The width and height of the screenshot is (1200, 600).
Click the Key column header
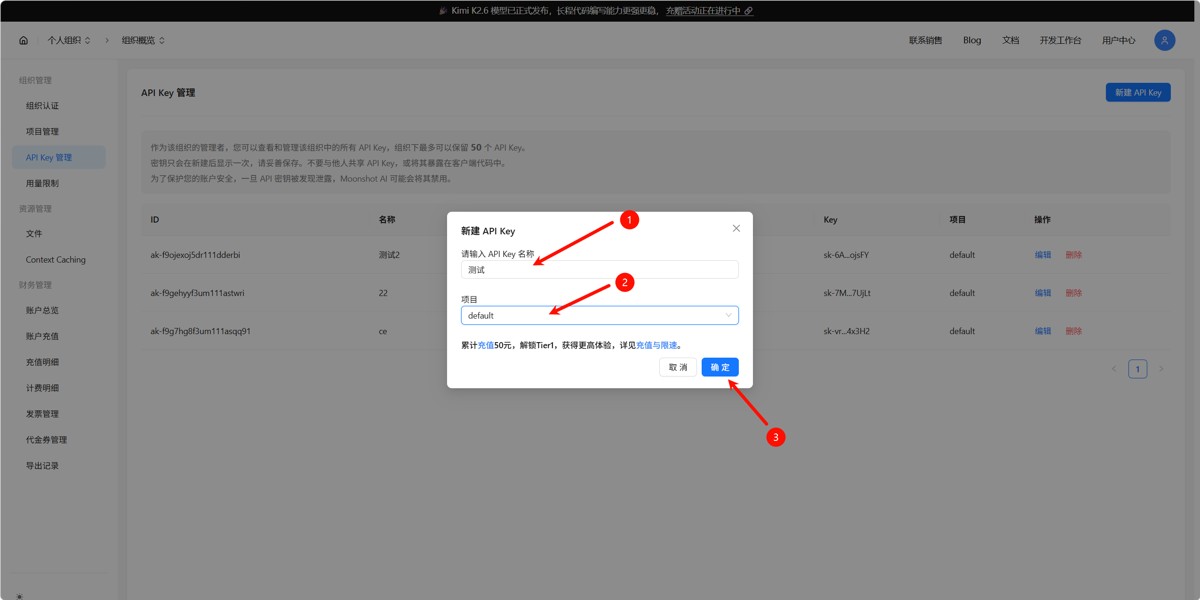click(830, 219)
